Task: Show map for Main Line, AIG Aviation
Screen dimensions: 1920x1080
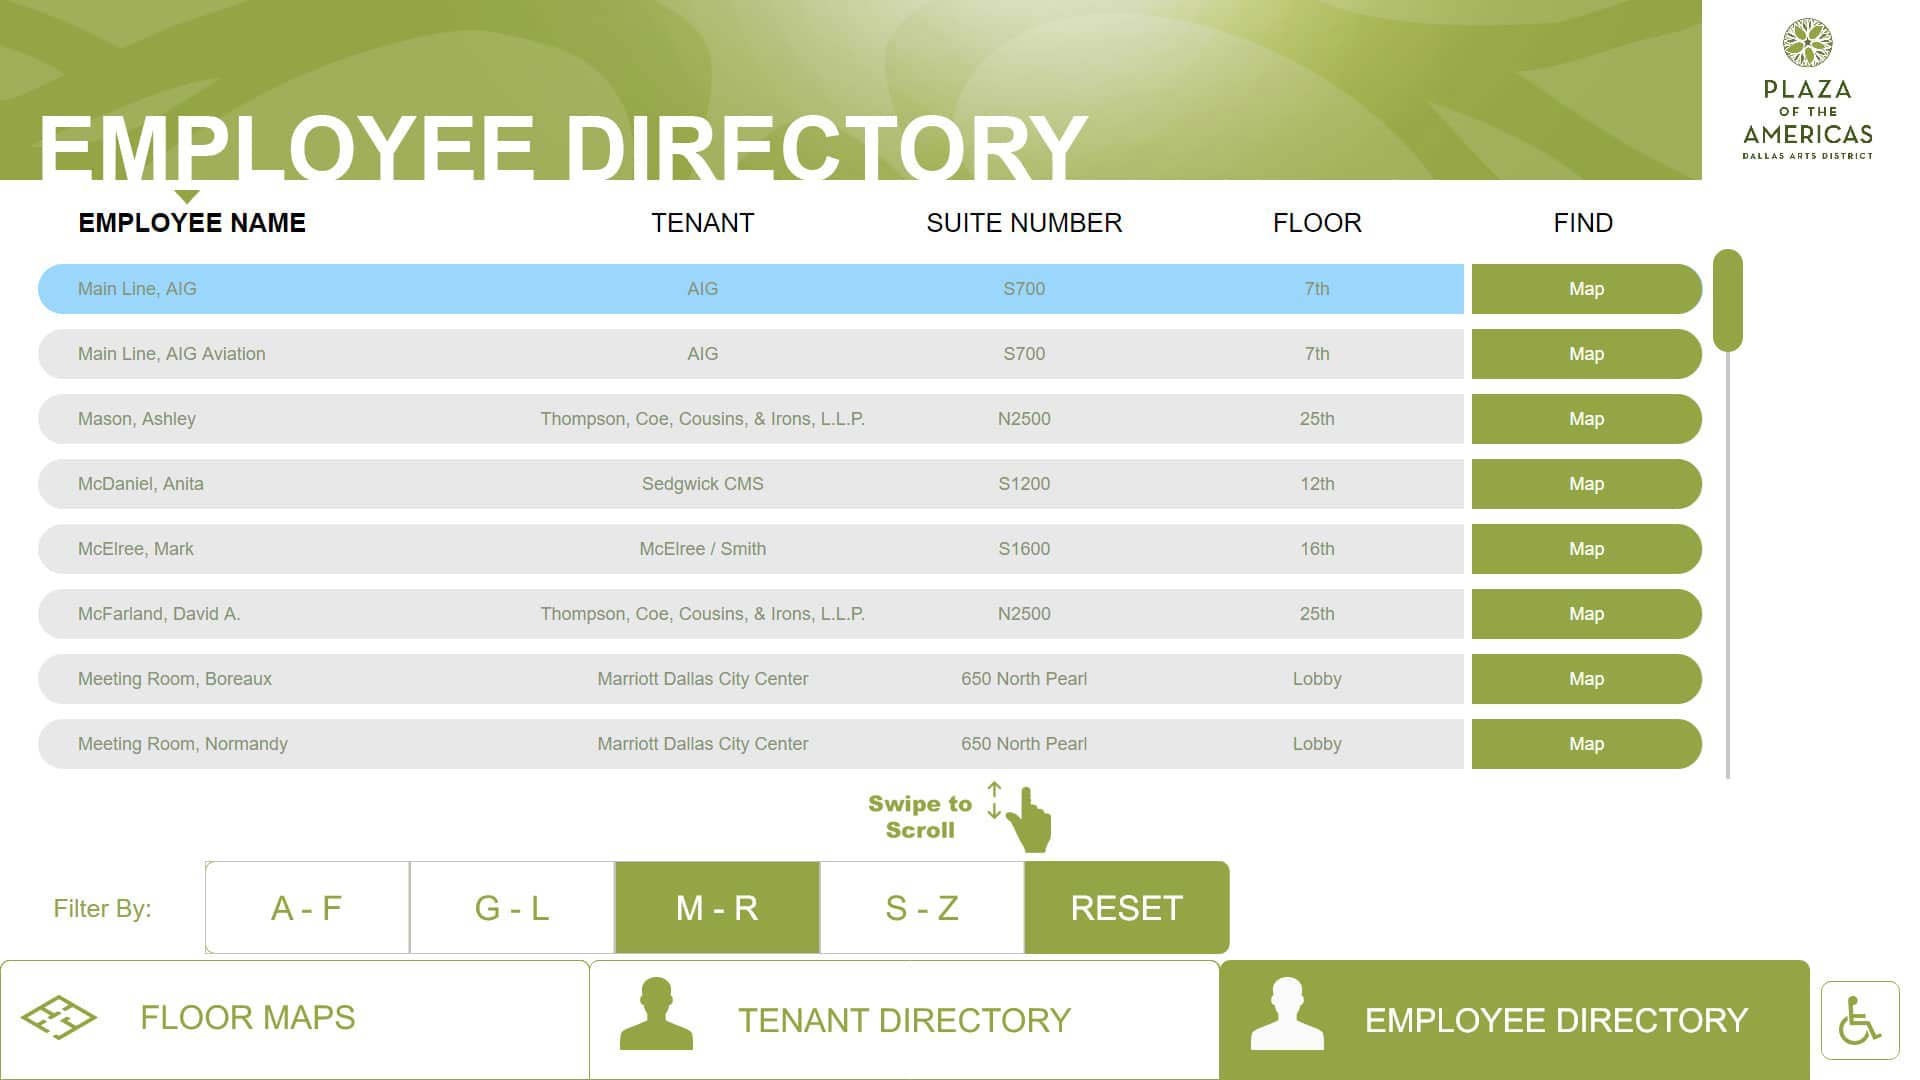Action: point(1586,354)
